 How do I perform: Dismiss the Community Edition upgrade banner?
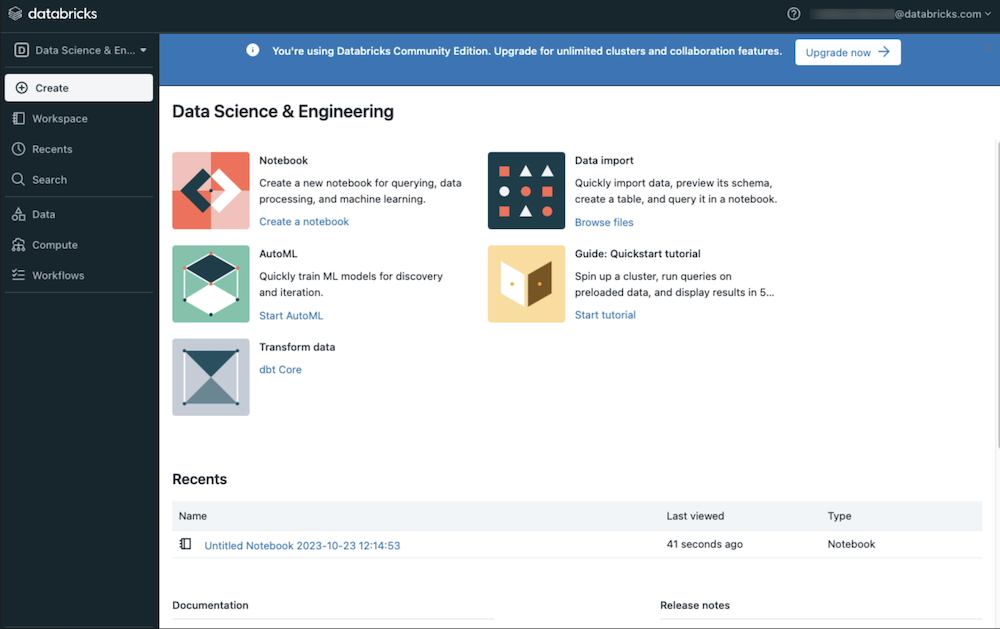click(x=988, y=48)
